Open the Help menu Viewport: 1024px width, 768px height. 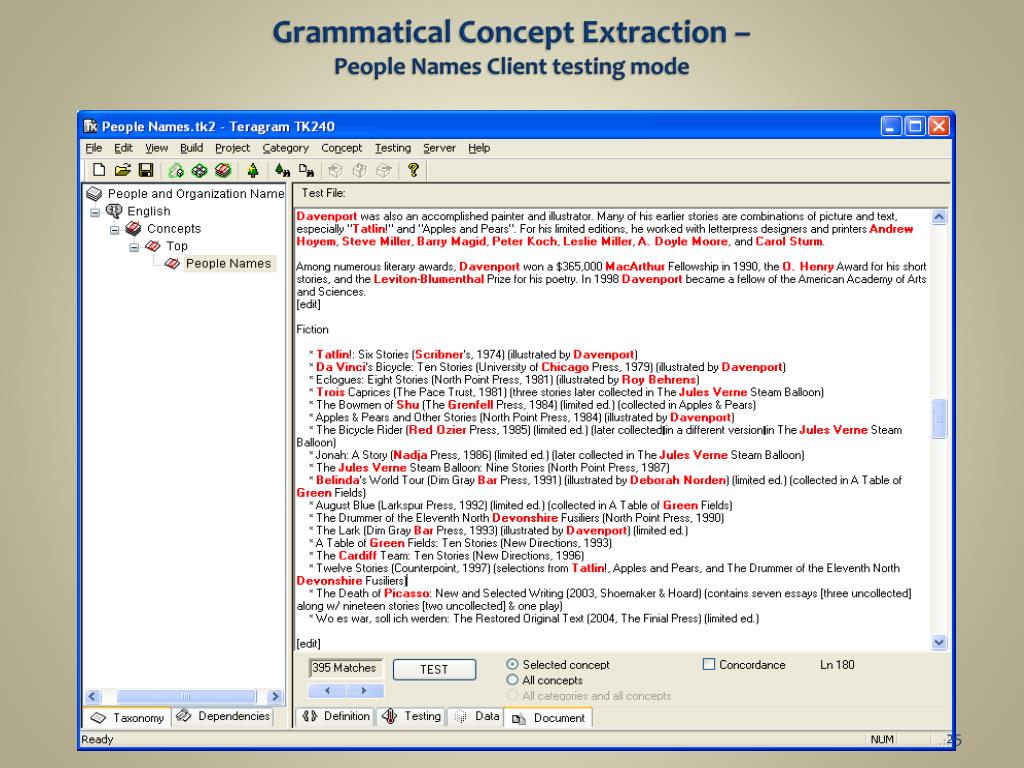[479, 148]
